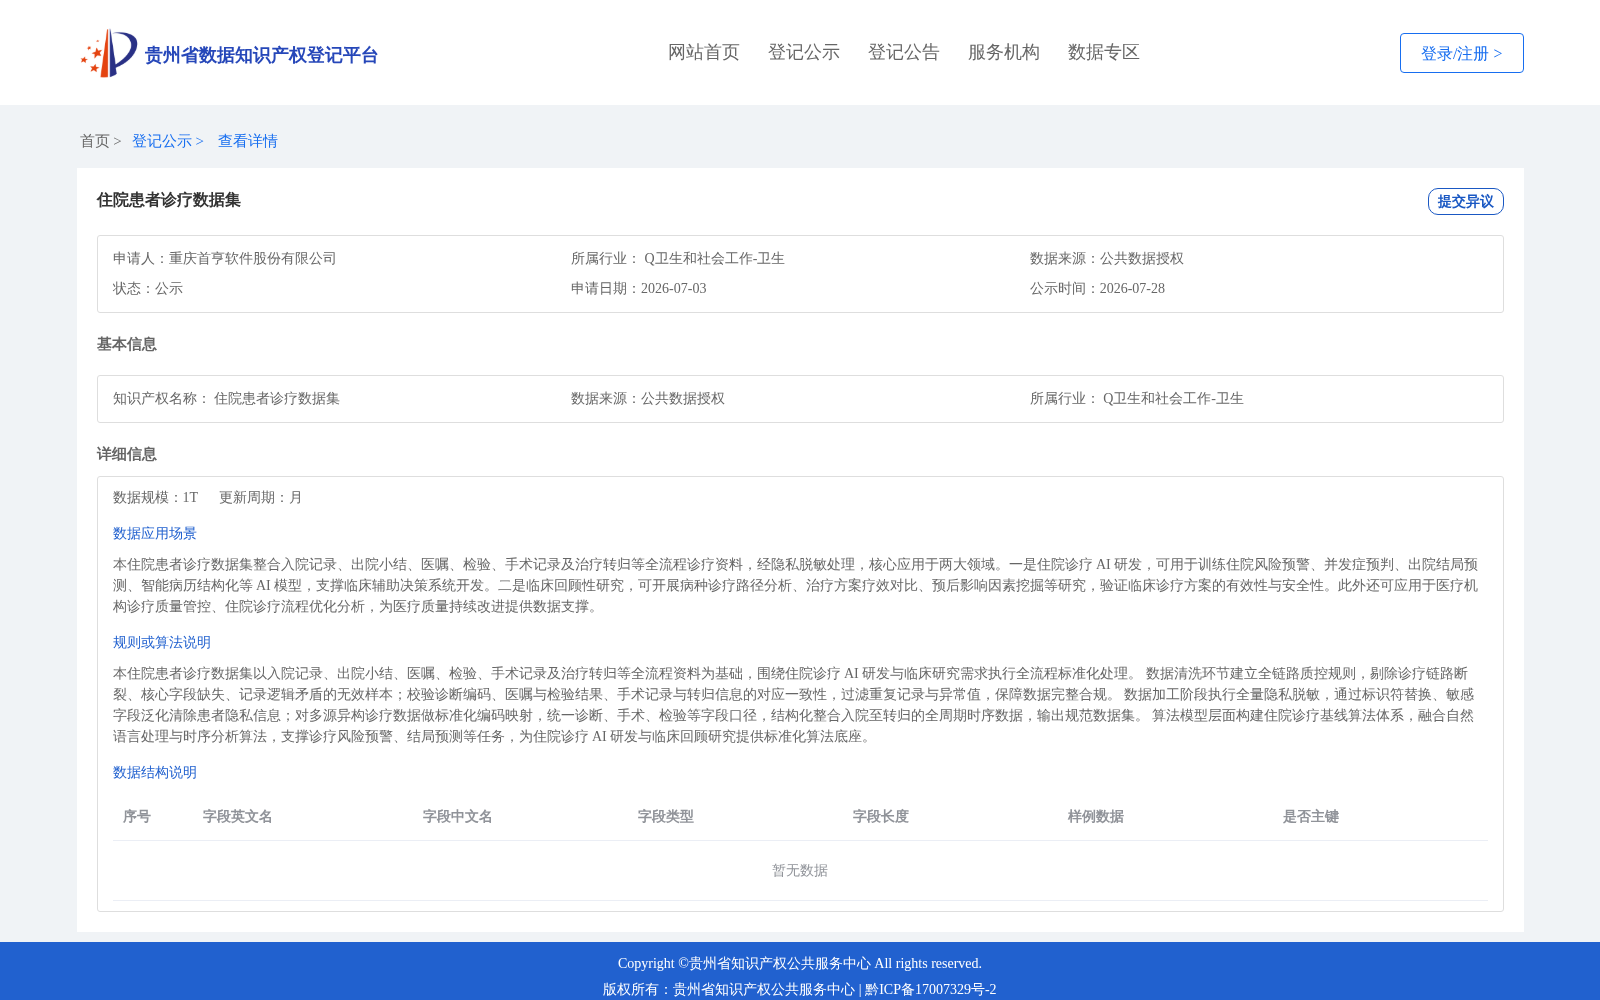This screenshot has width=1600, height=1000.
Task: Open 登记公告 navigation item
Action: [x=904, y=52]
